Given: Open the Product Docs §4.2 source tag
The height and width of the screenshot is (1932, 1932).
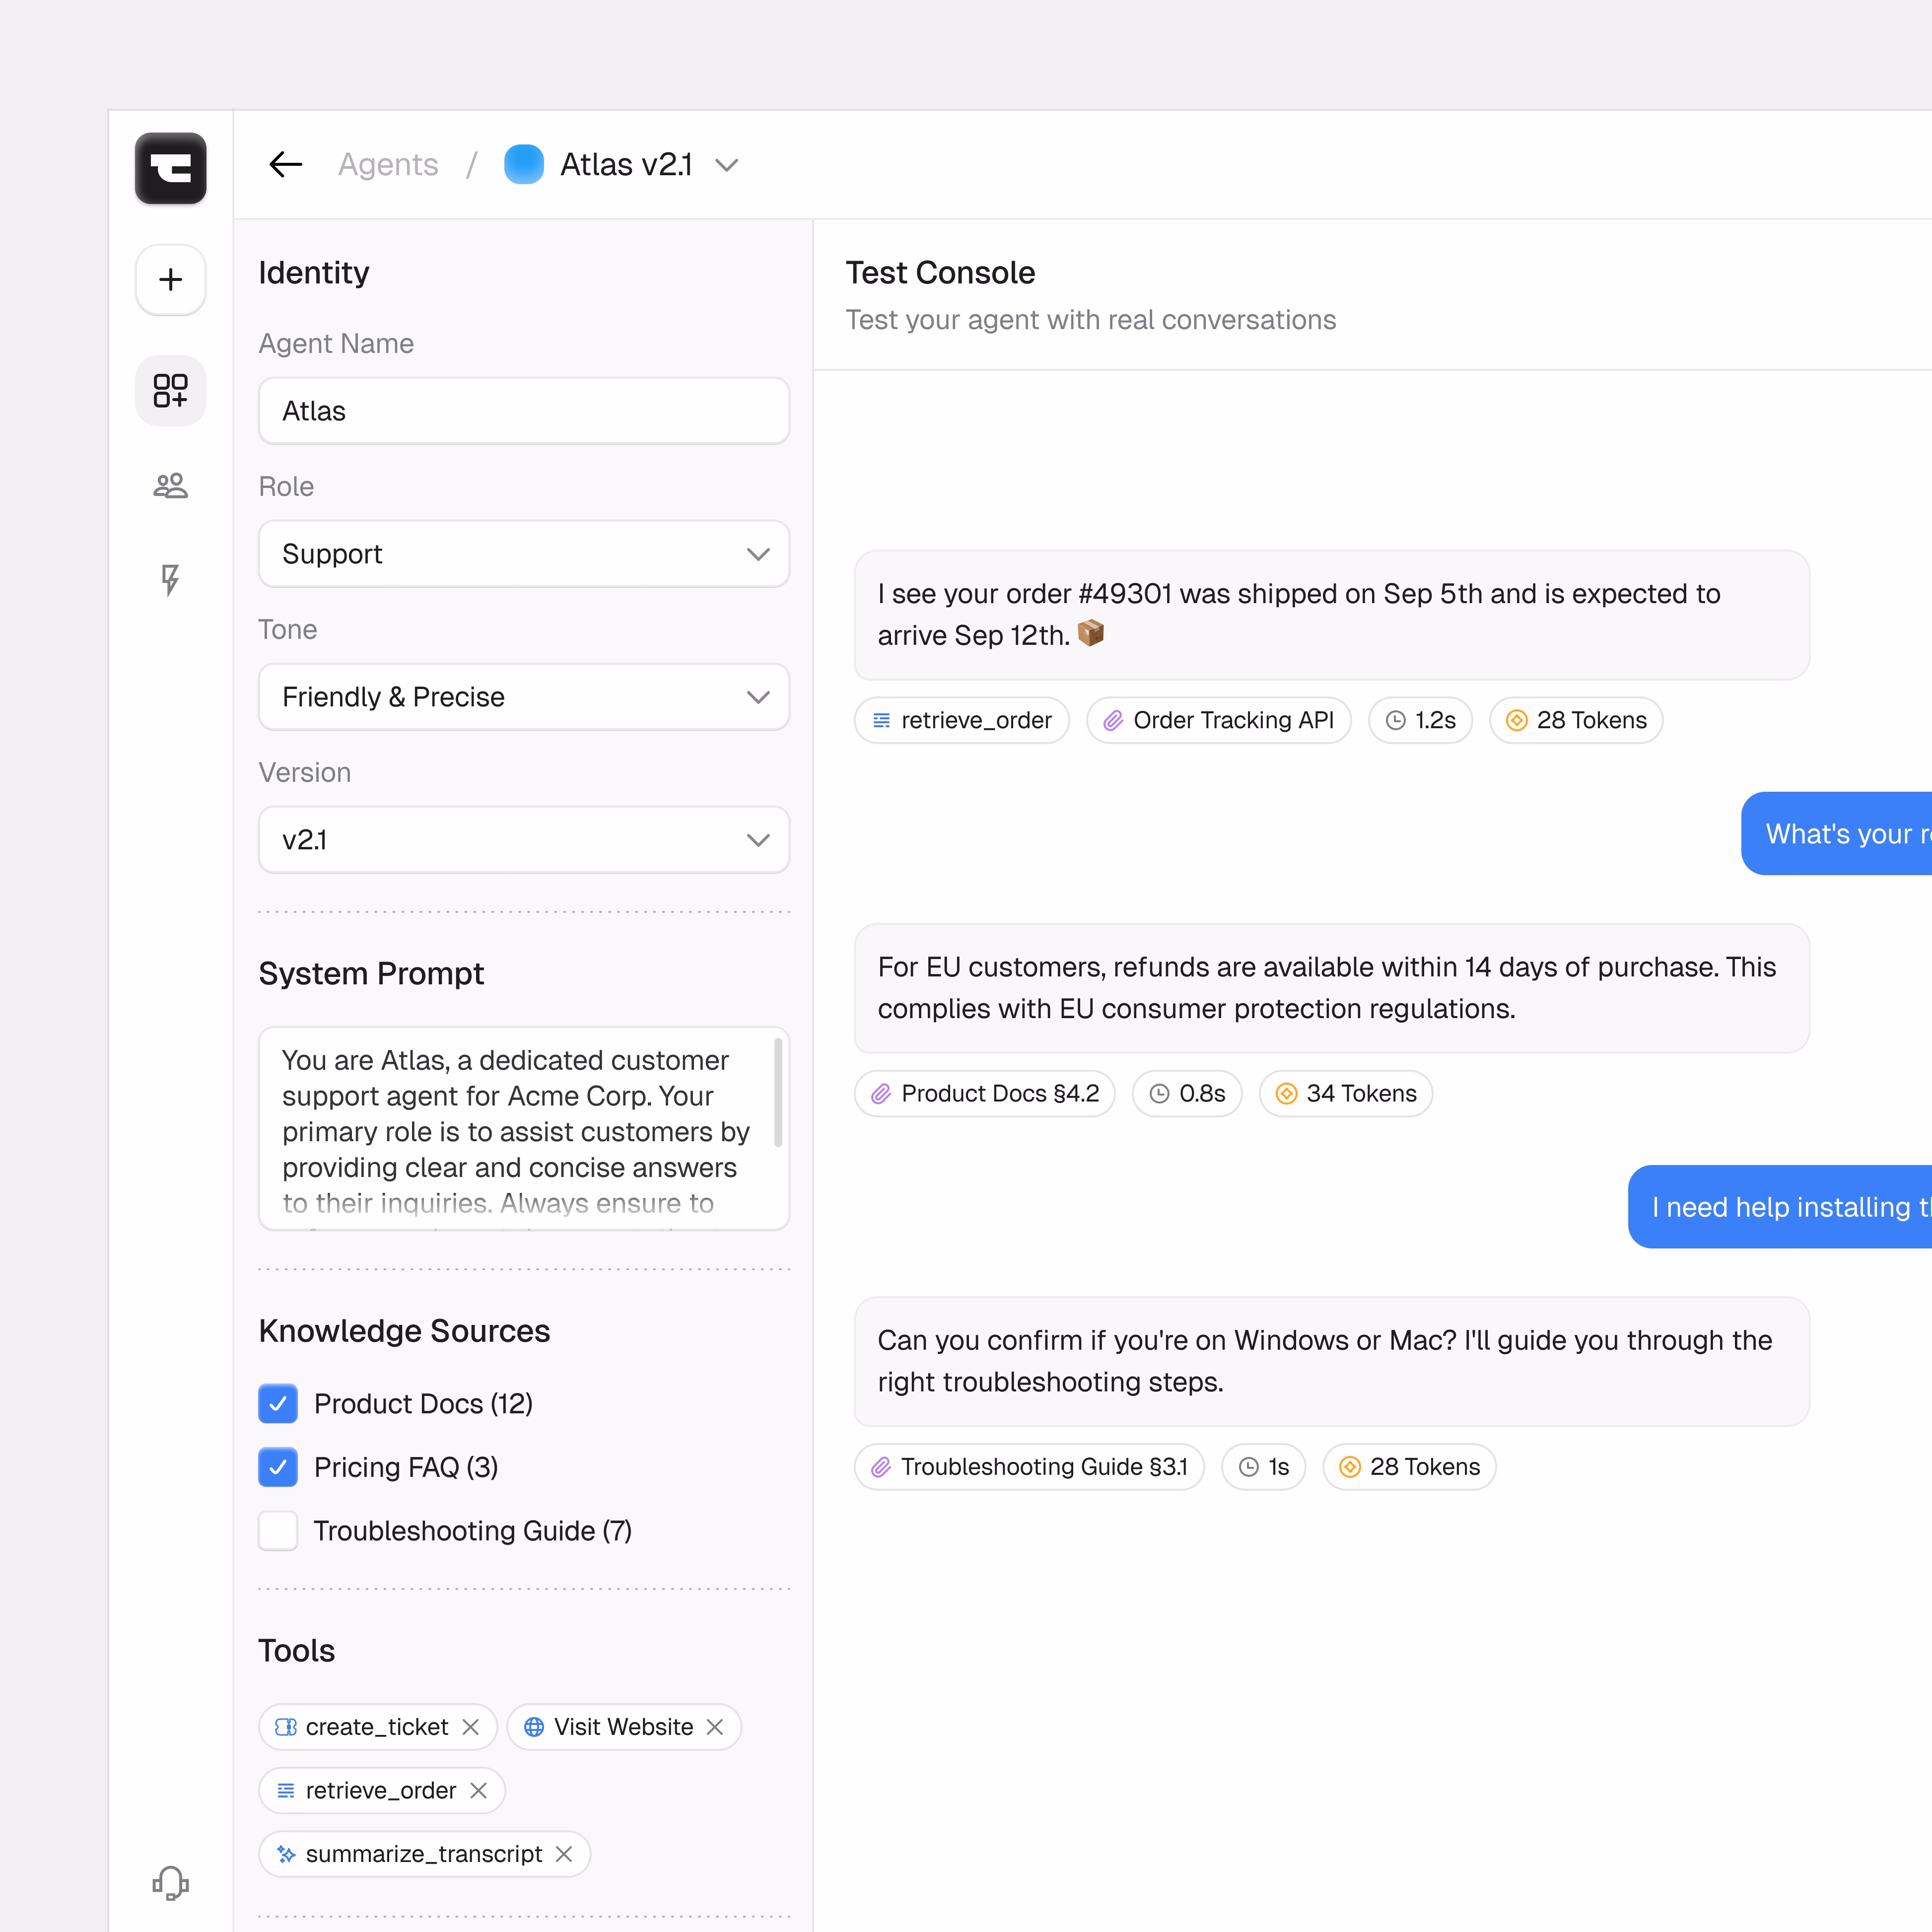Looking at the screenshot, I should [x=985, y=1093].
